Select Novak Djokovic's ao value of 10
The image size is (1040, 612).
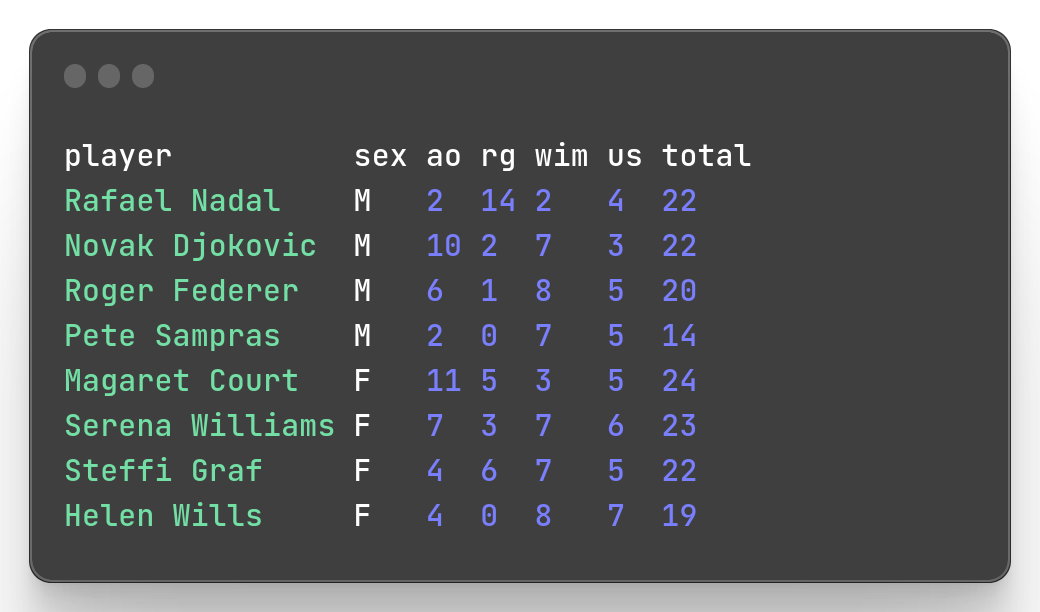coord(444,247)
